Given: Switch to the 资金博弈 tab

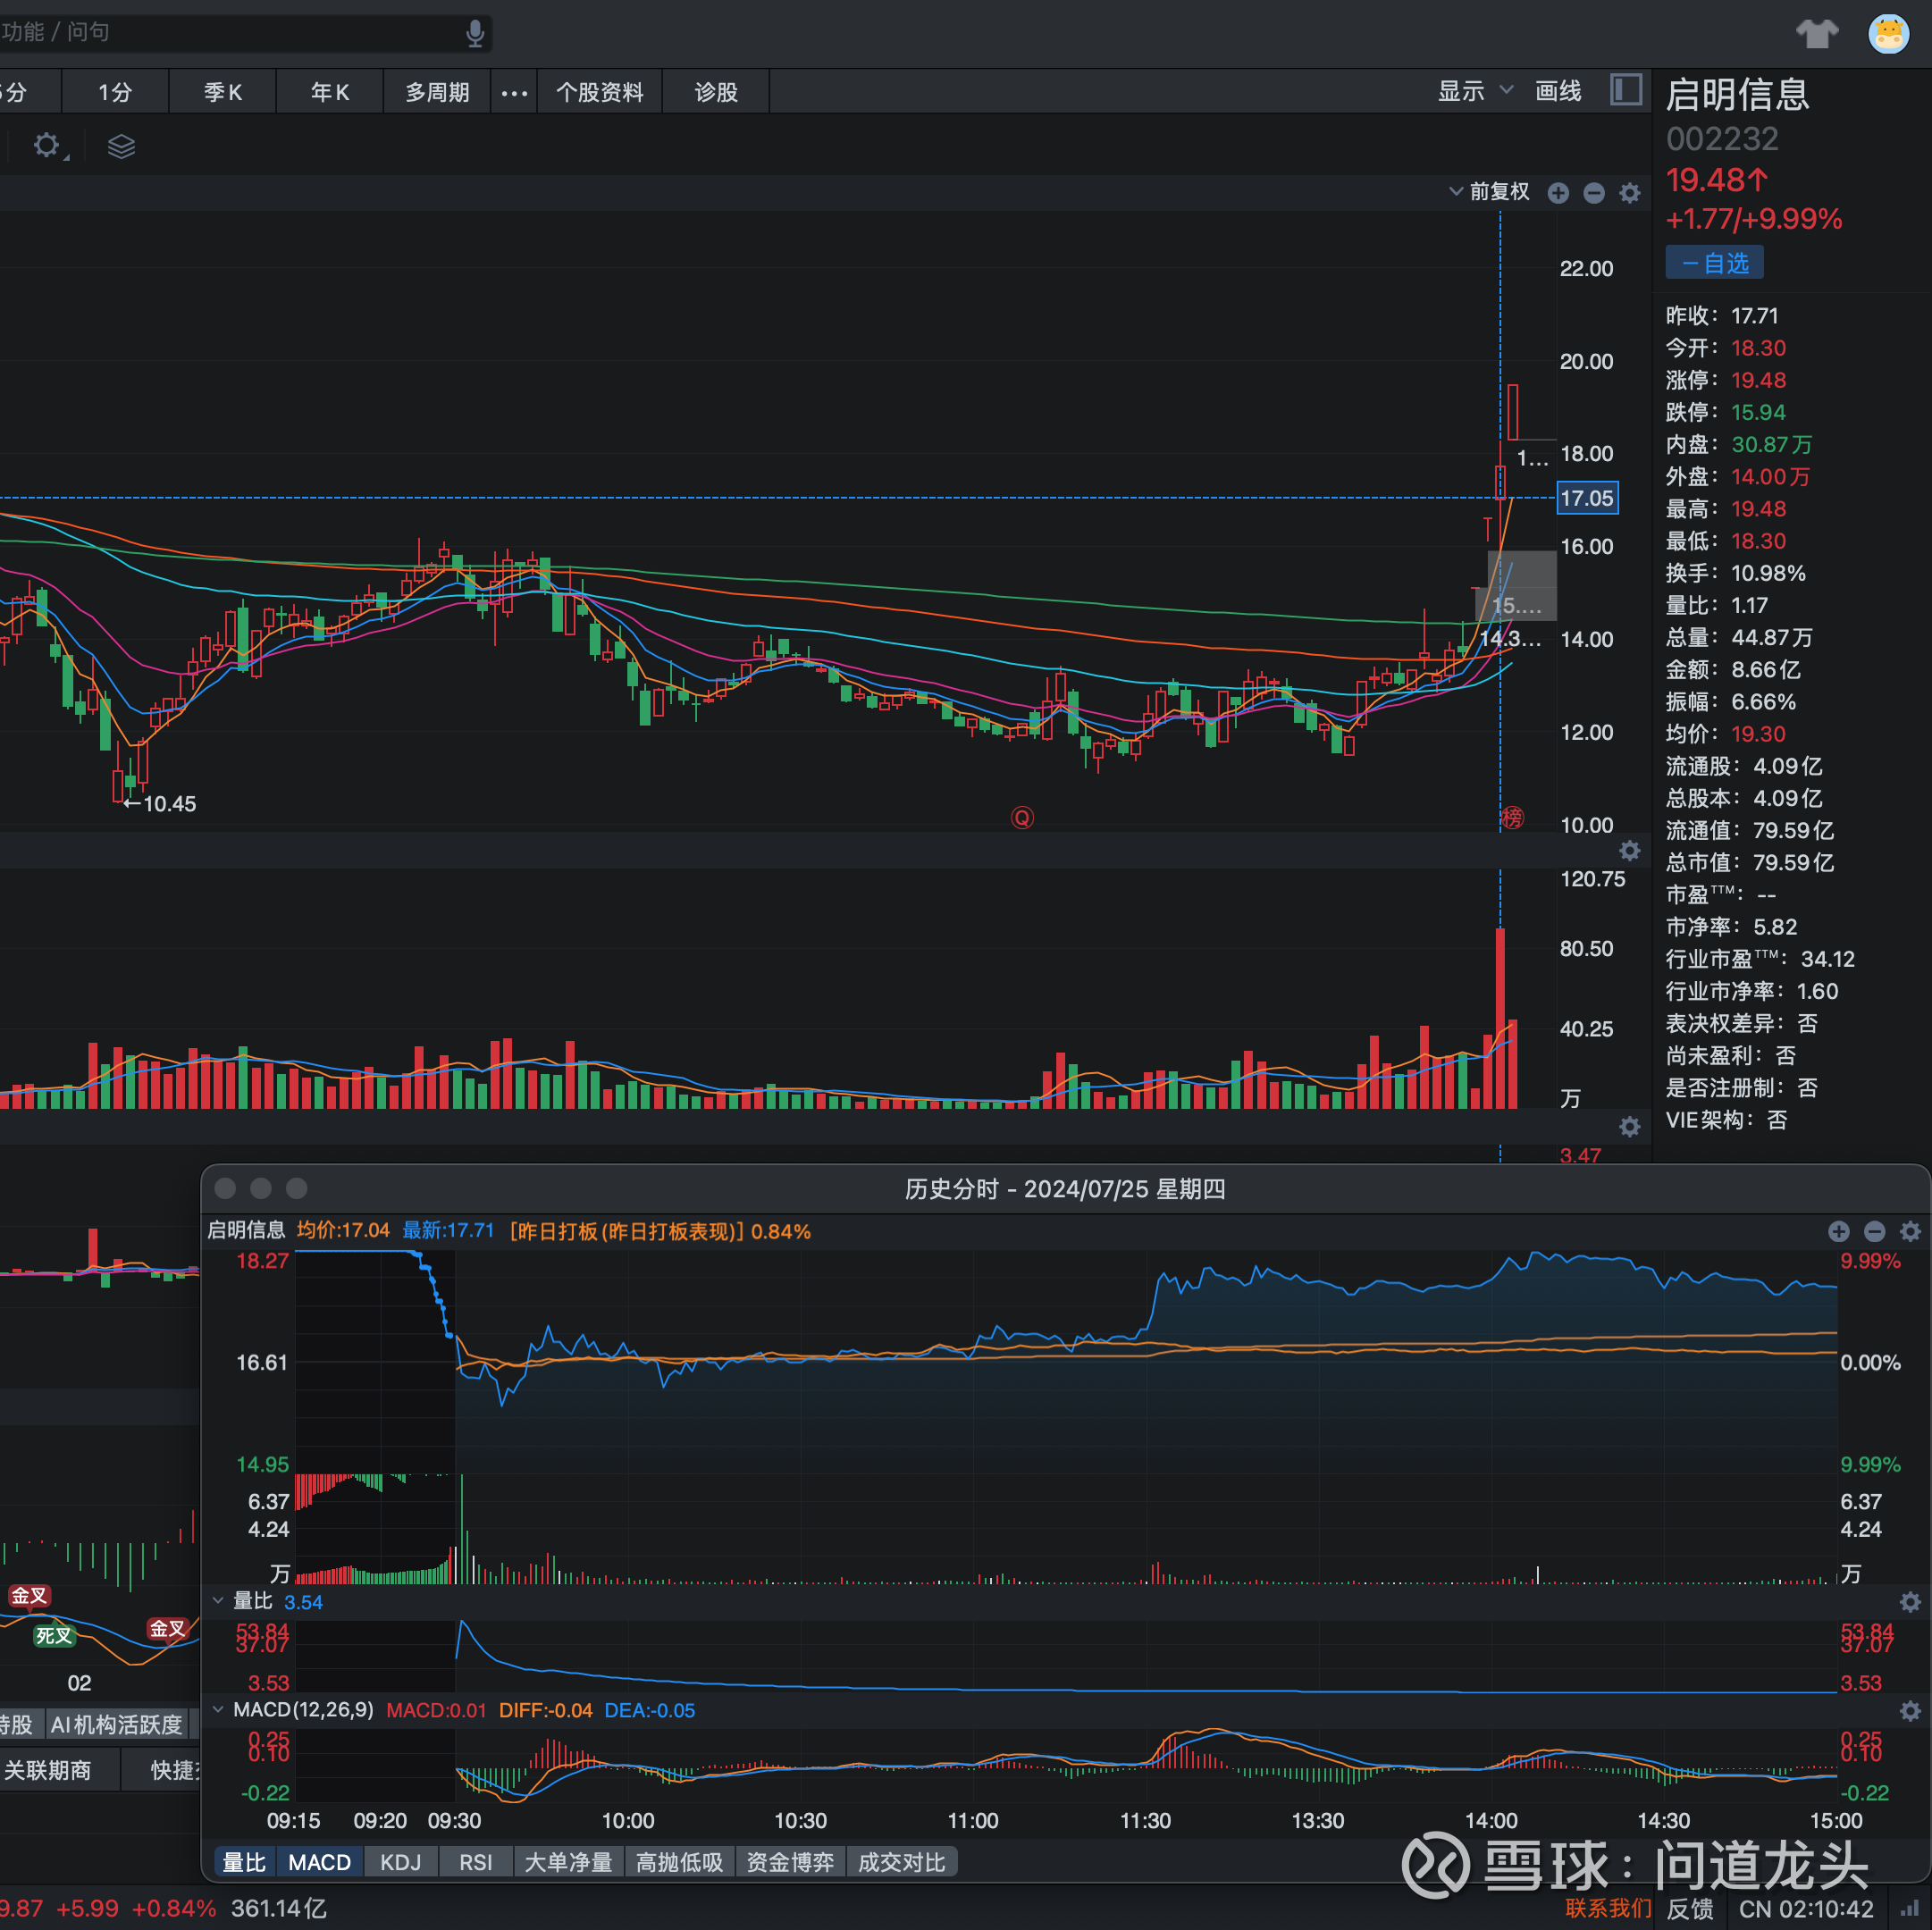Looking at the screenshot, I should click(790, 1862).
